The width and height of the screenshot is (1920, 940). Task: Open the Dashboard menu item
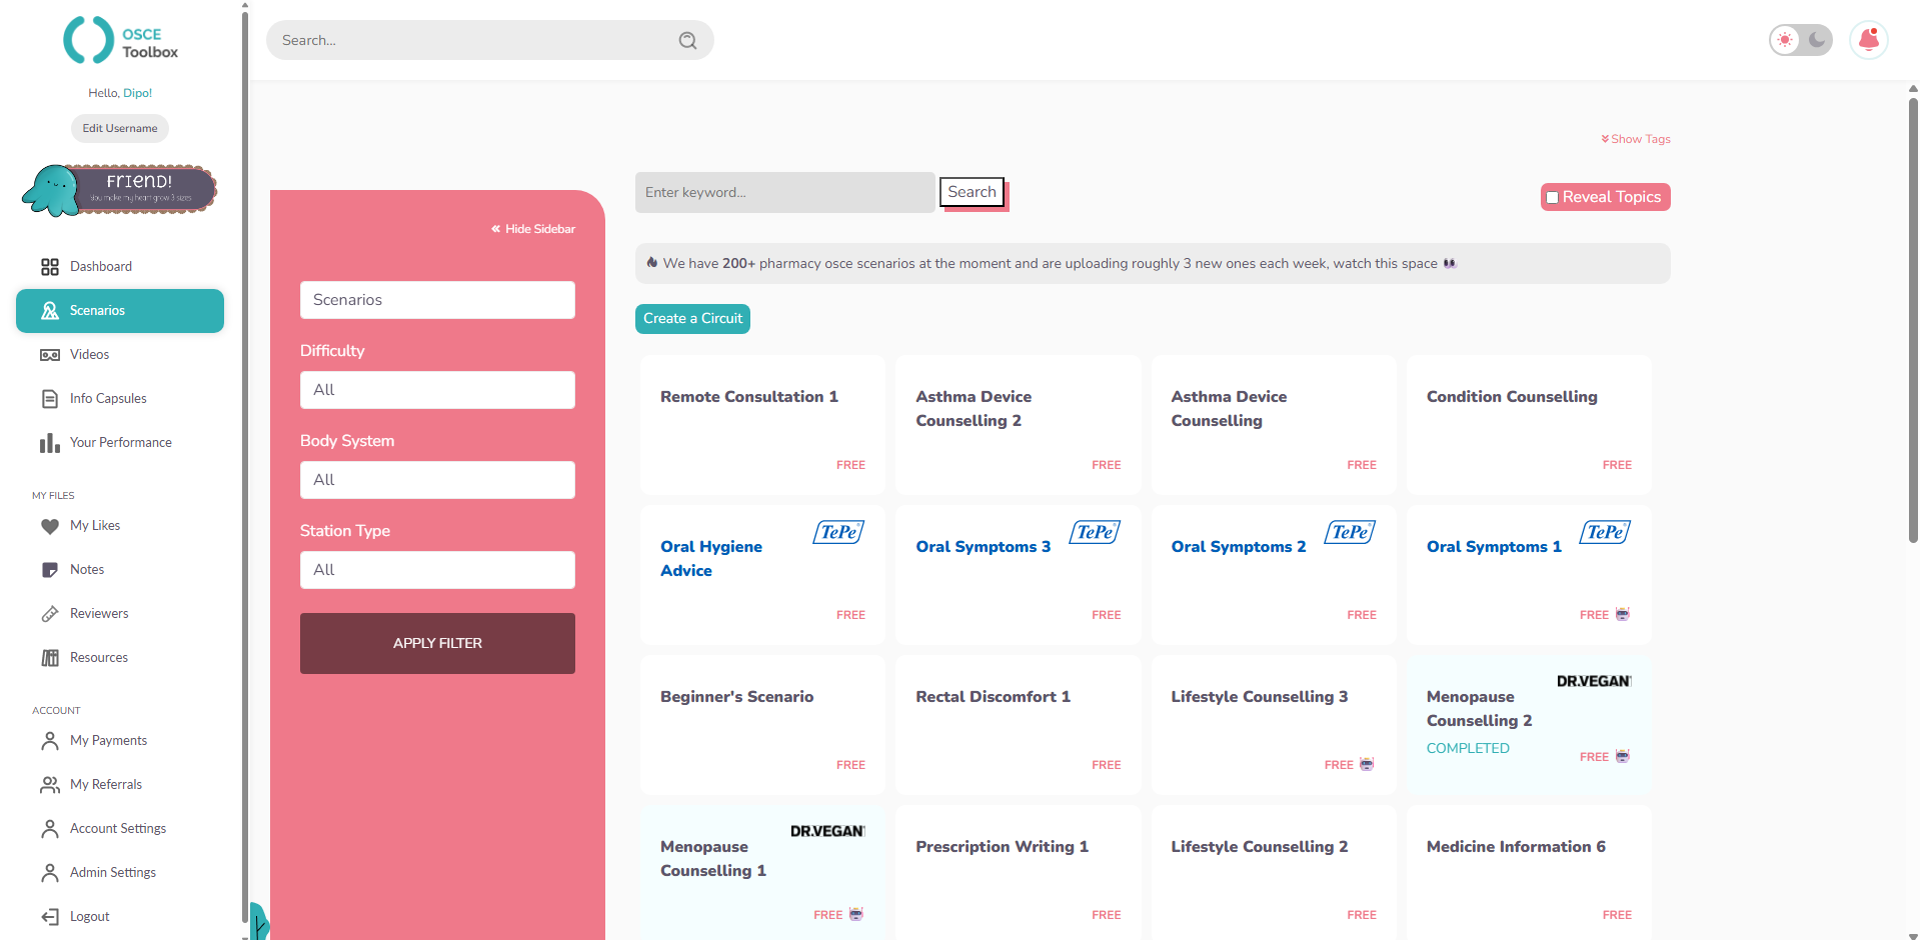120,267
